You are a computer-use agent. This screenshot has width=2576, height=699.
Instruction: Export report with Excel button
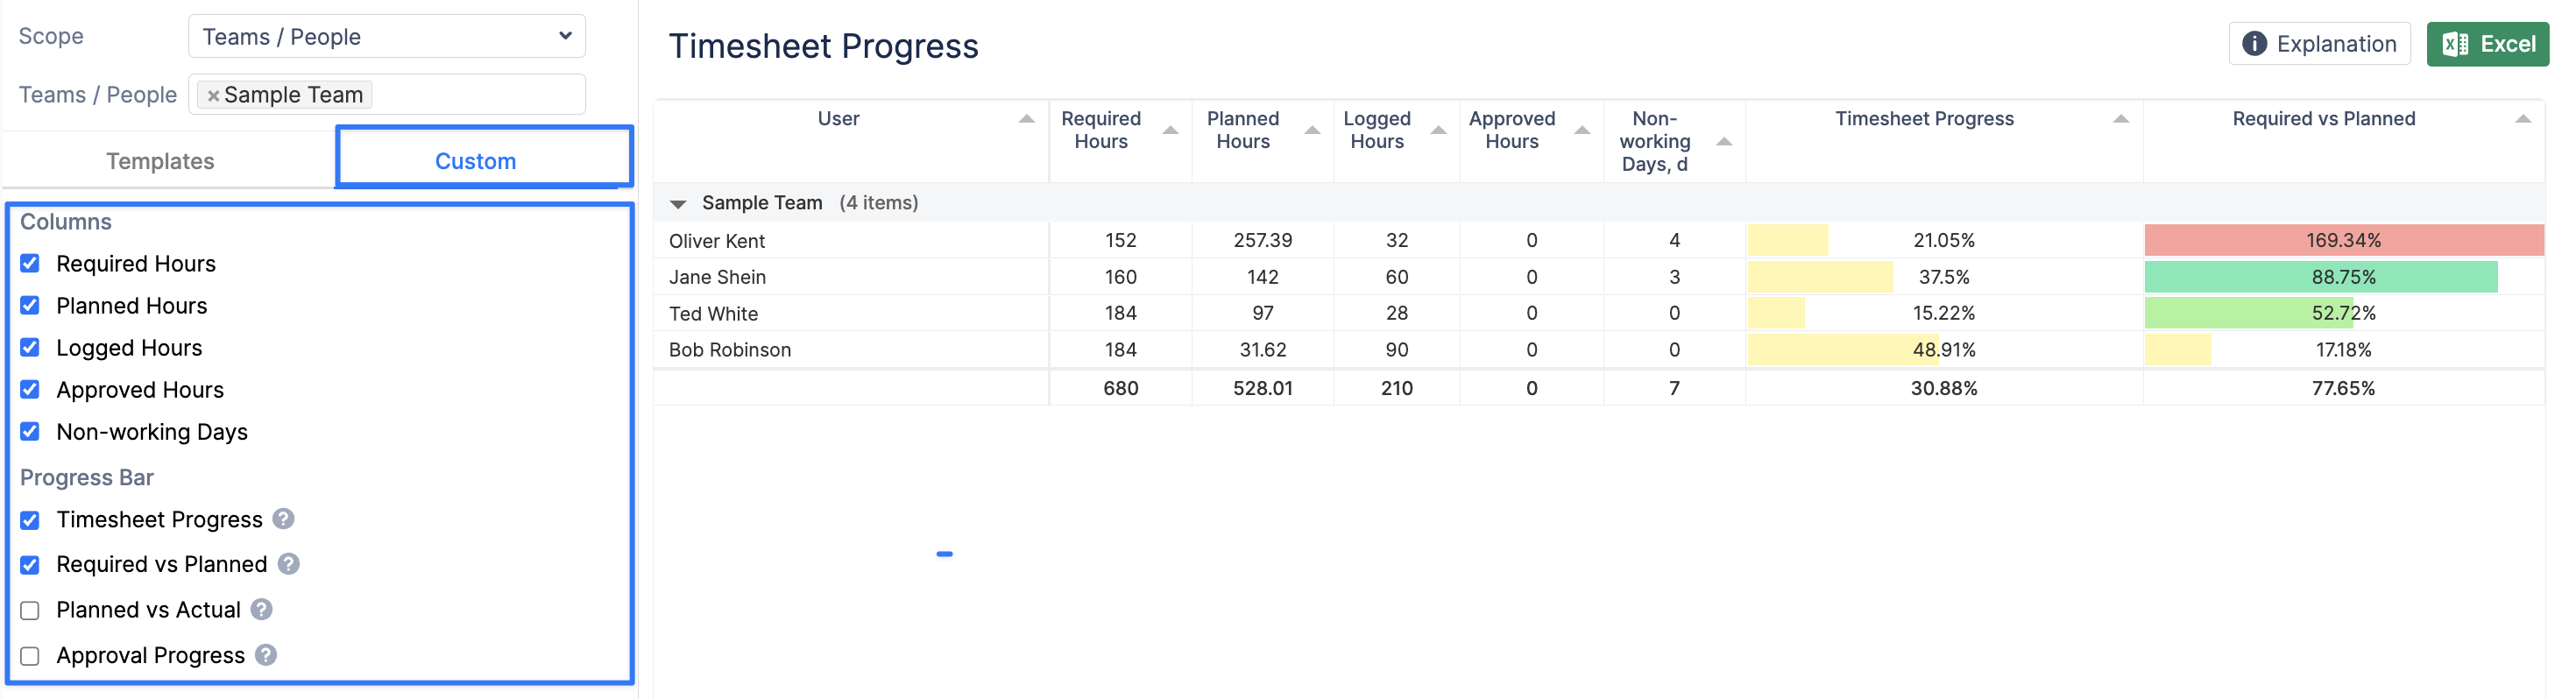click(x=2487, y=44)
